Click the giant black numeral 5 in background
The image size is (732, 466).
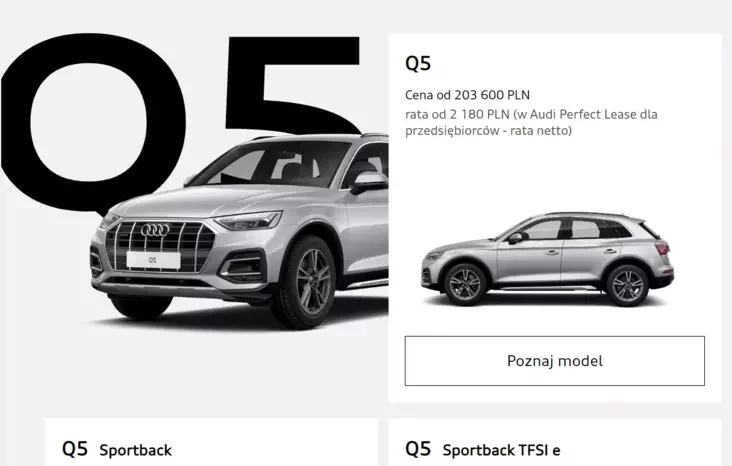(x=293, y=84)
